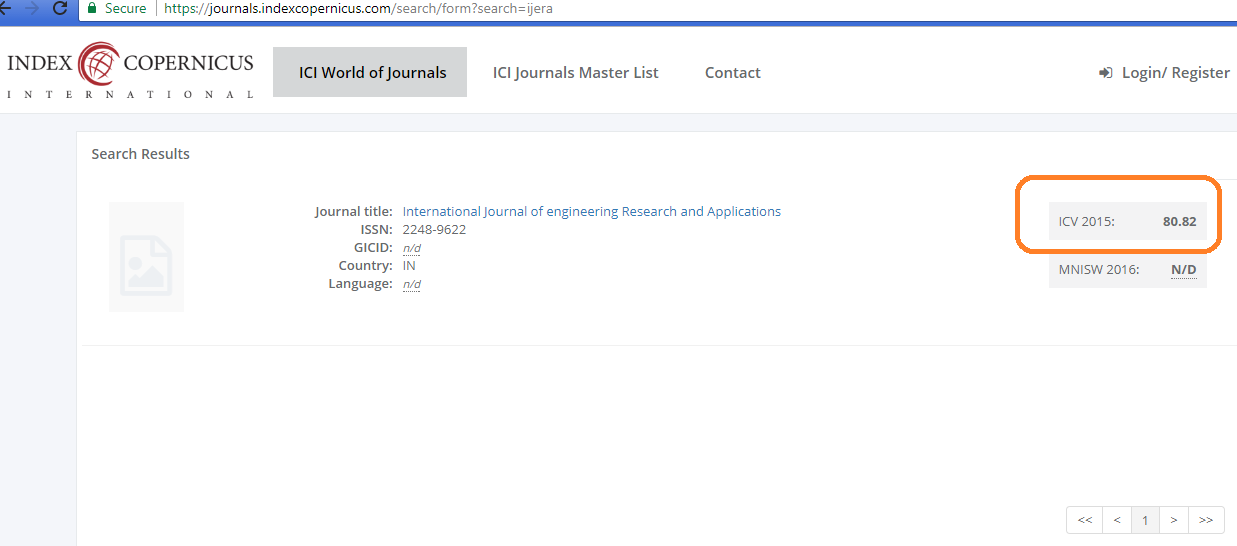
Task: Click the Index Copernicus globe logo
Action: tap(98, 65)
